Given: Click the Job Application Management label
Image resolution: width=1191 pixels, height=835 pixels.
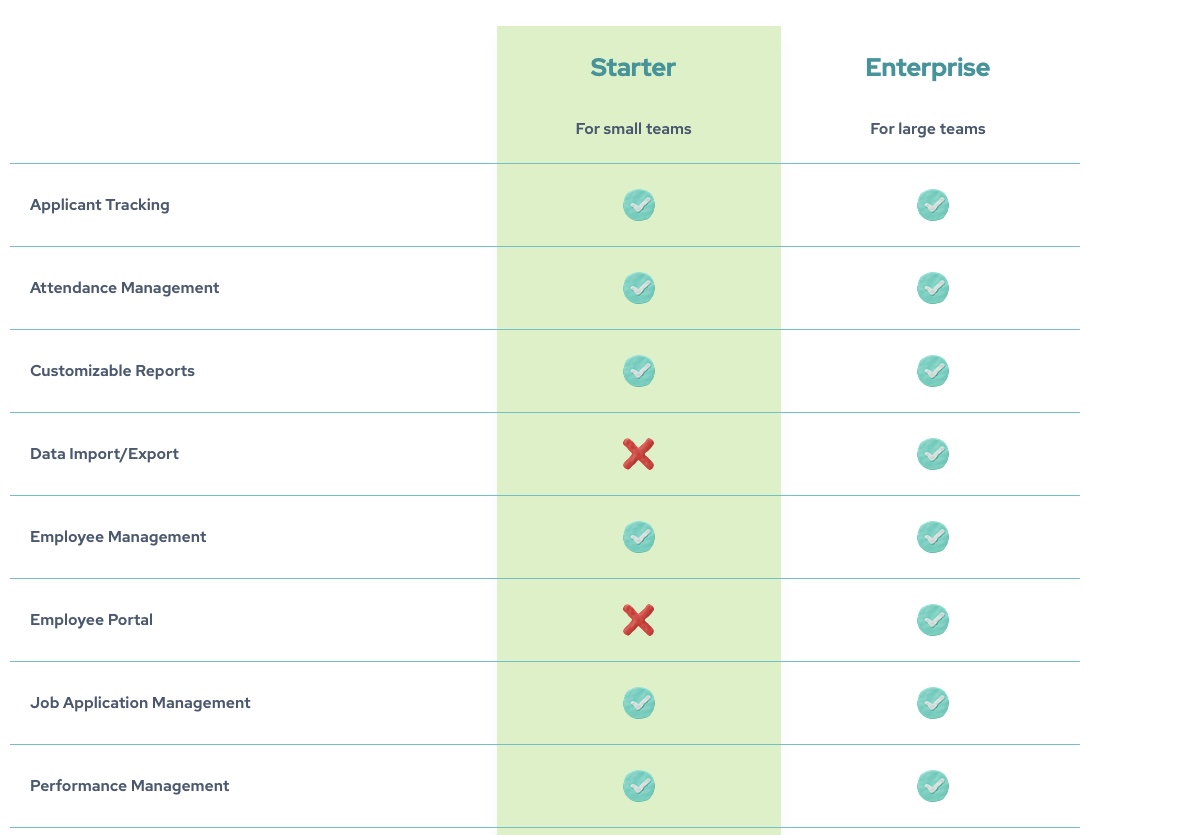Looking at the screenshot, I should [140, 703].
